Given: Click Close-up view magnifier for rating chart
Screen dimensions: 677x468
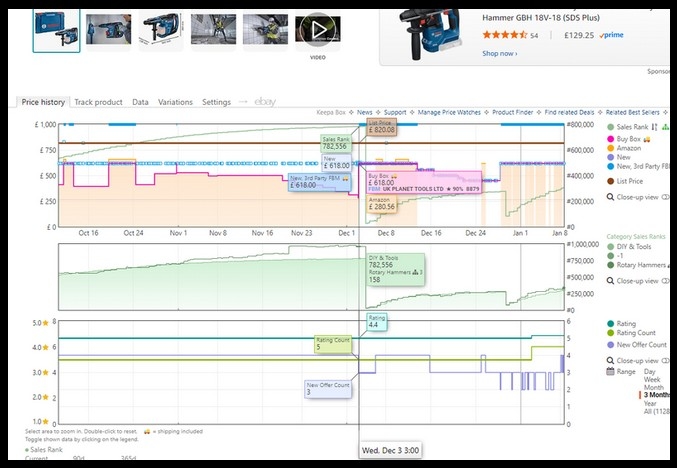Looking at the screenshot, I should pos(610,360).
